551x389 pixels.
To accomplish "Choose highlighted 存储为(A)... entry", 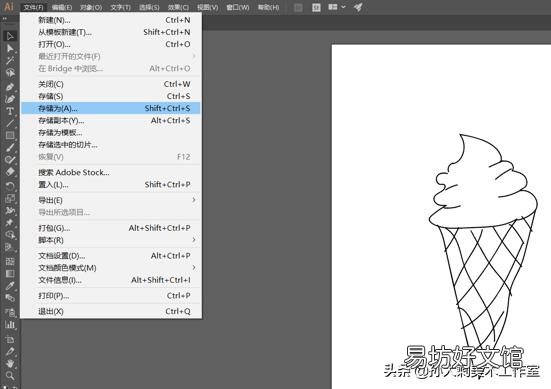I will (111, 108).
